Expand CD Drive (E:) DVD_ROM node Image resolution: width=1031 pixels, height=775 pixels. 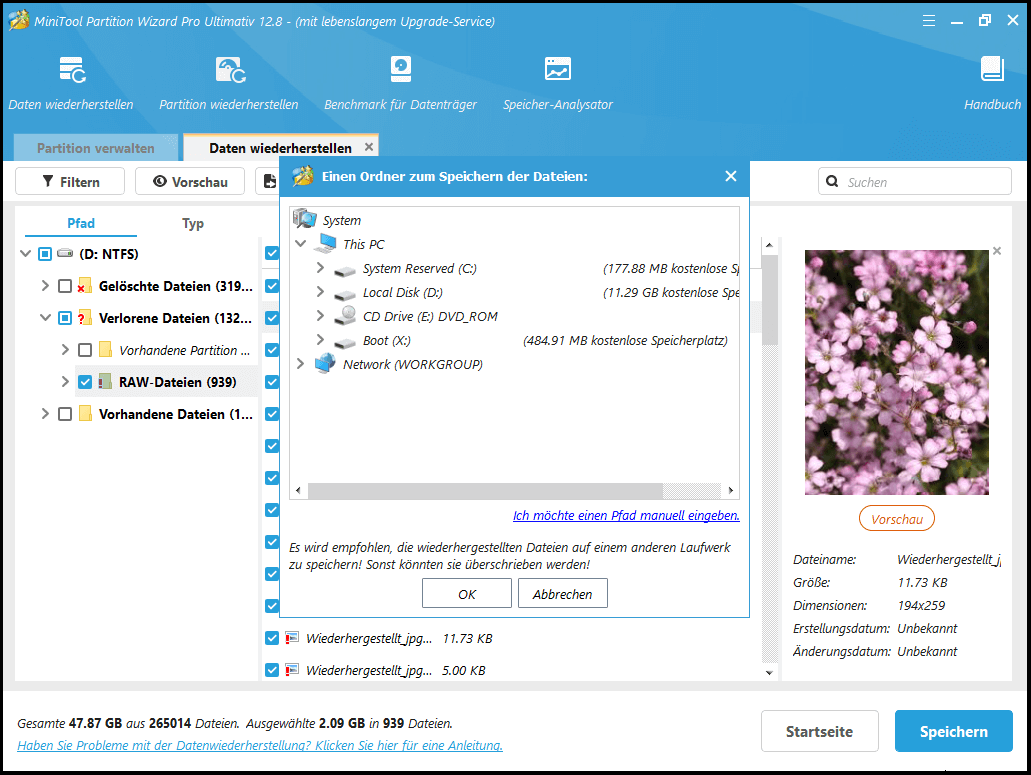tap(320, 316)
